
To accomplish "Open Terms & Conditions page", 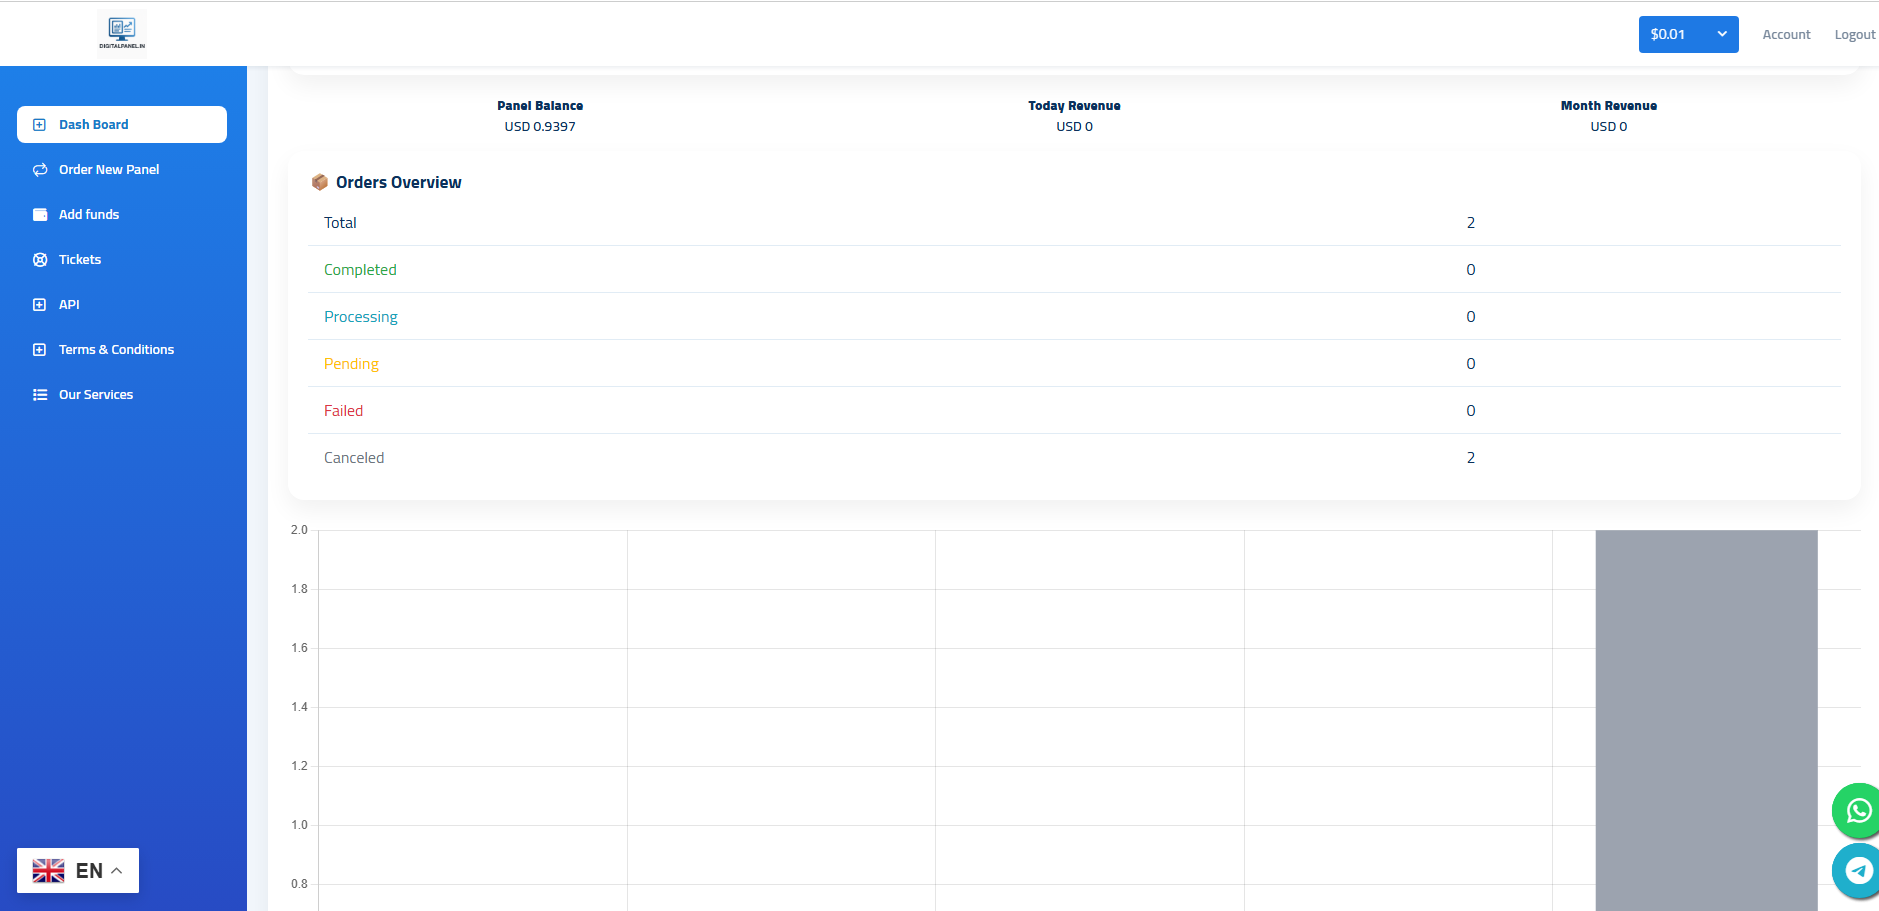I will tap(116, 350).
